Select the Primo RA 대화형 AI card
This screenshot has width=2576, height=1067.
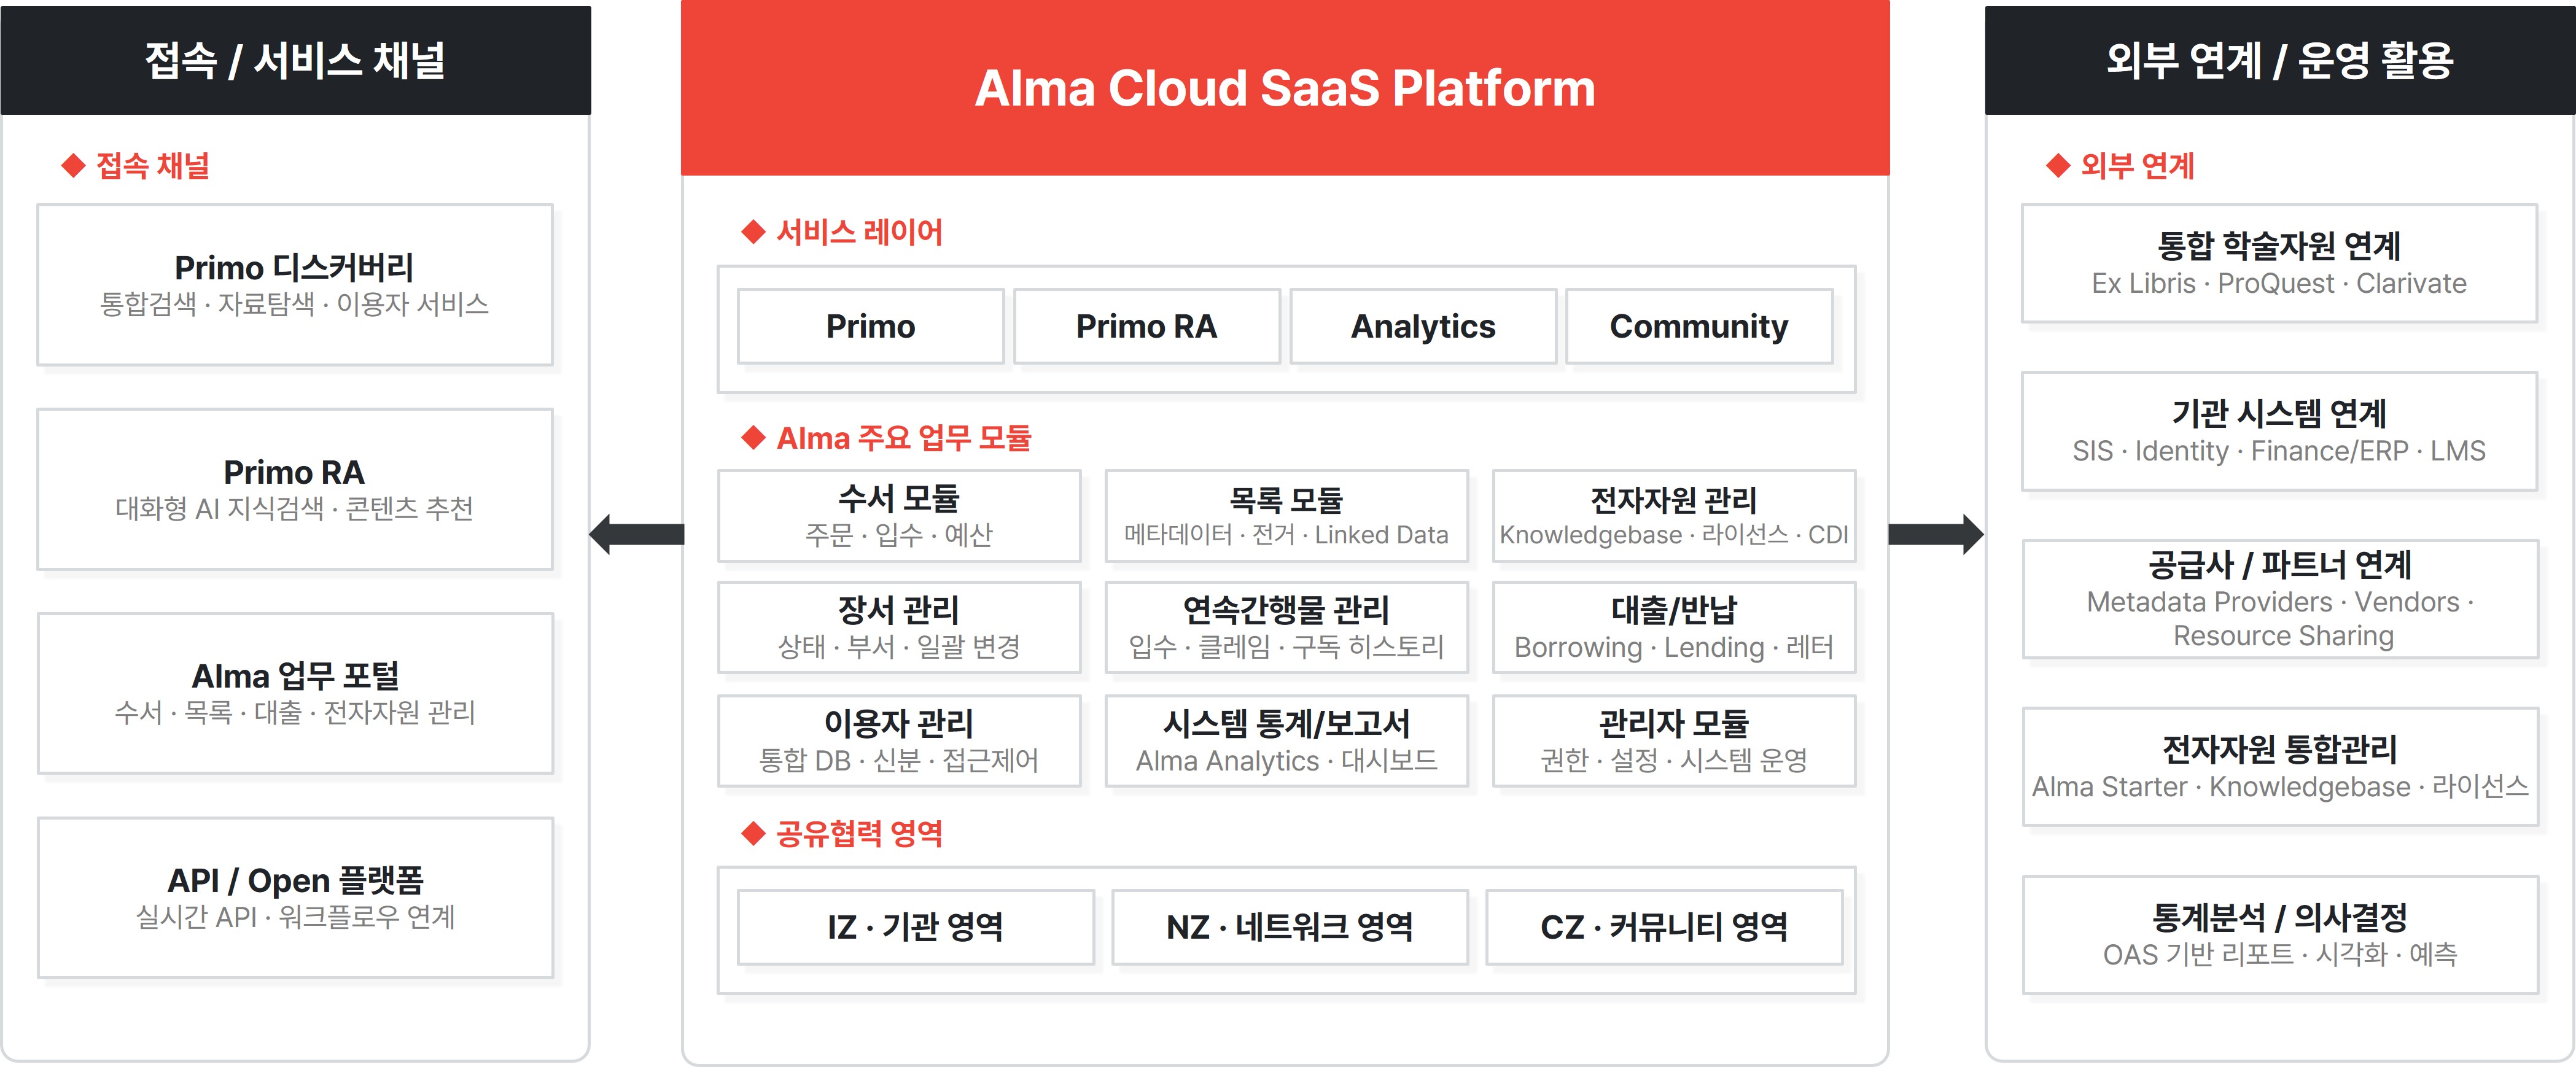pyautogui.click(x=295, y=489)
